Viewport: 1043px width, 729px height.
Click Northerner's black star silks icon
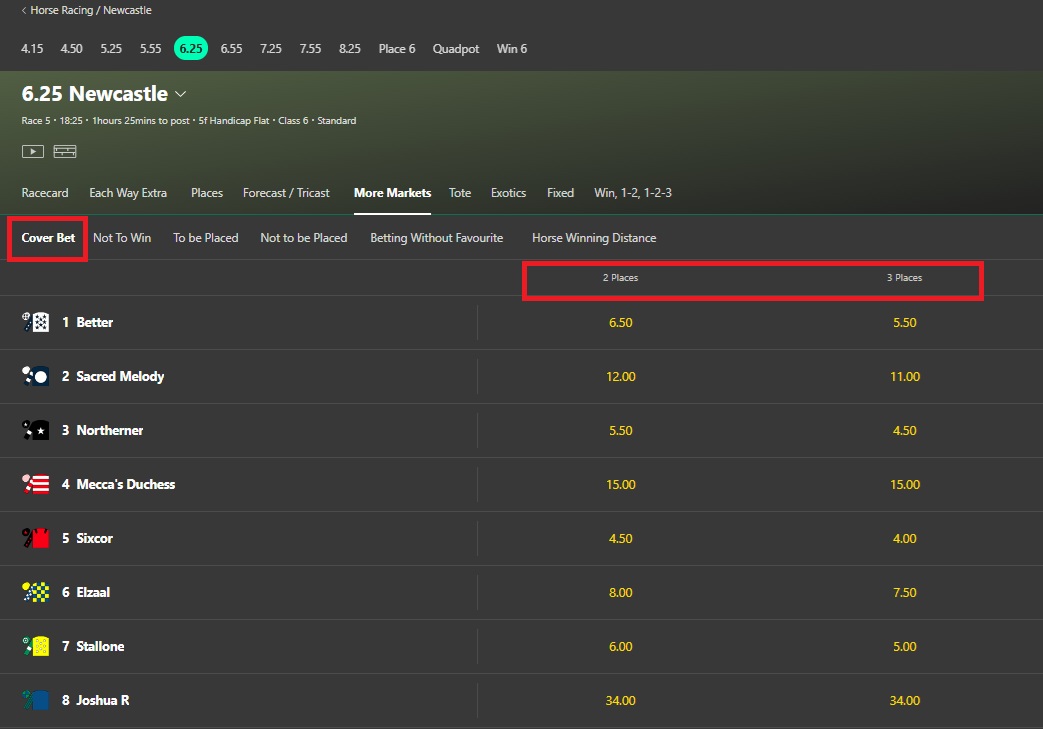pos(36,430)
